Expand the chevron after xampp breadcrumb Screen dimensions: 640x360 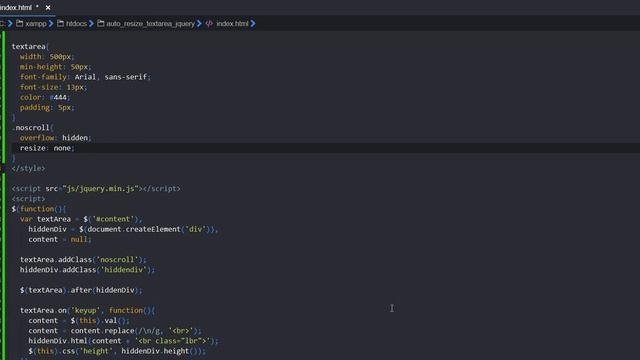click(x=51, y=24)
